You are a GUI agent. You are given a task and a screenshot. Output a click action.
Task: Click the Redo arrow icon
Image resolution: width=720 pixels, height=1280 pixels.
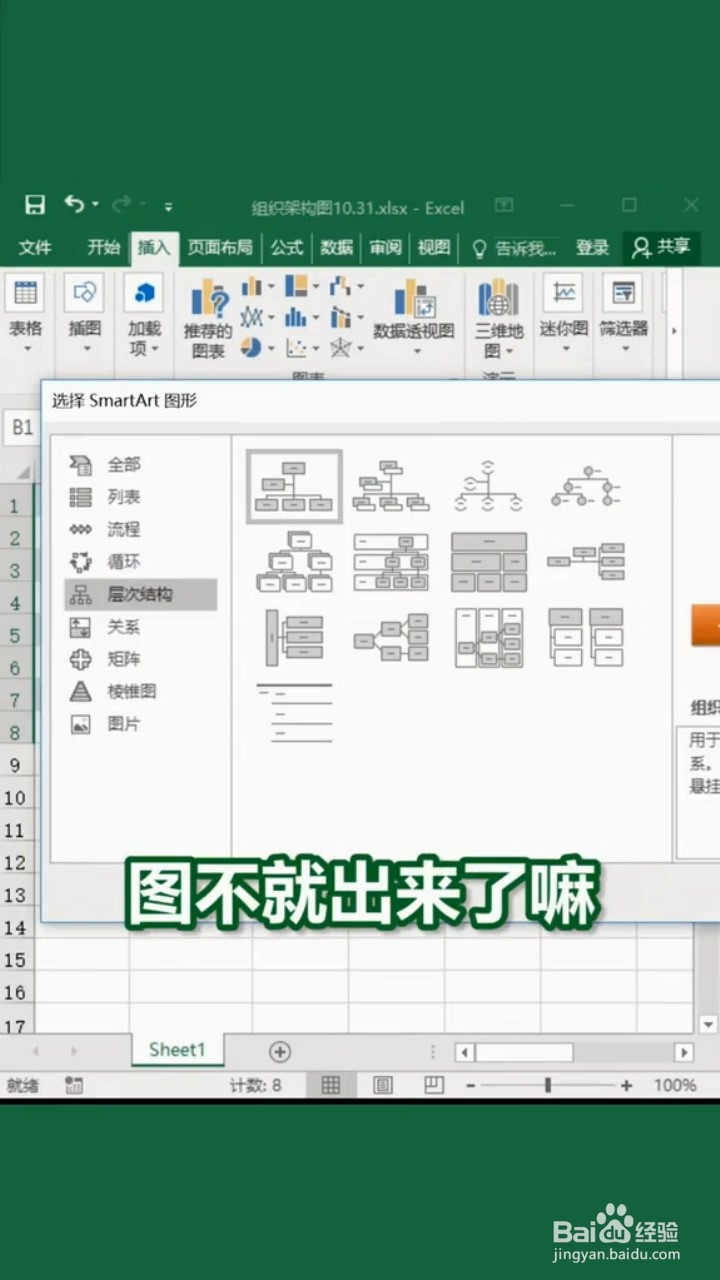122,205
